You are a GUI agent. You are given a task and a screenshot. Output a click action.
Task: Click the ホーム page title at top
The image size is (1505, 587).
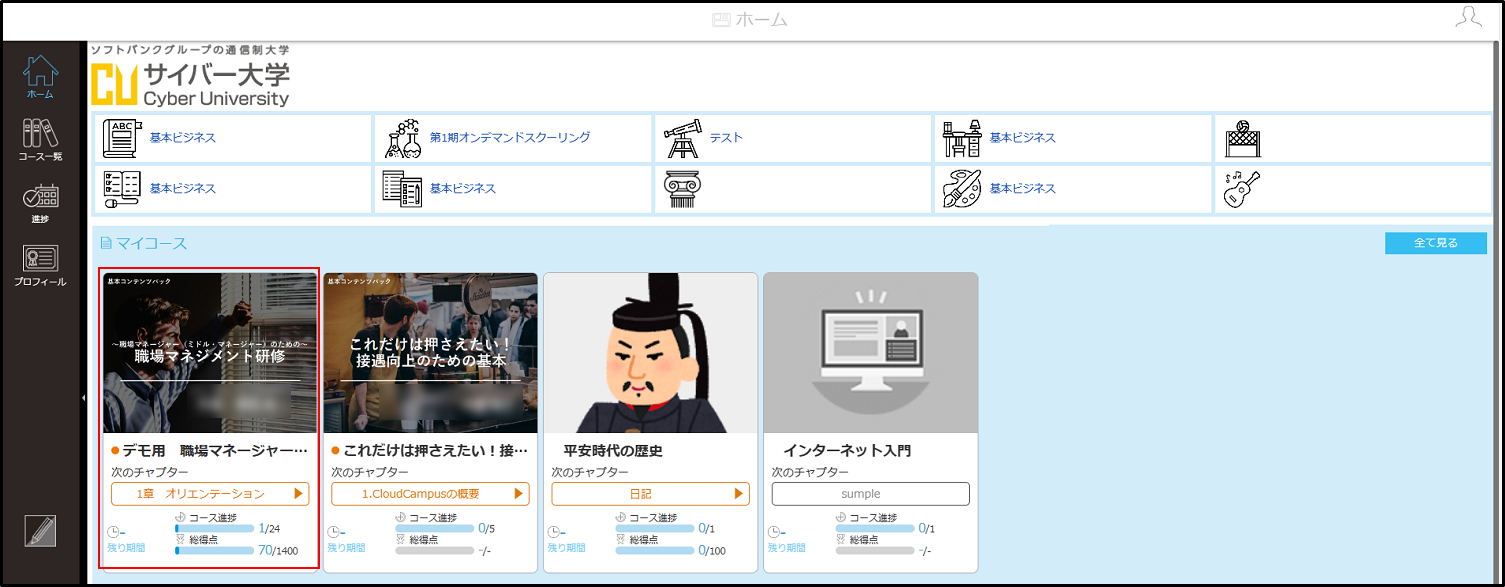[750, 20]
